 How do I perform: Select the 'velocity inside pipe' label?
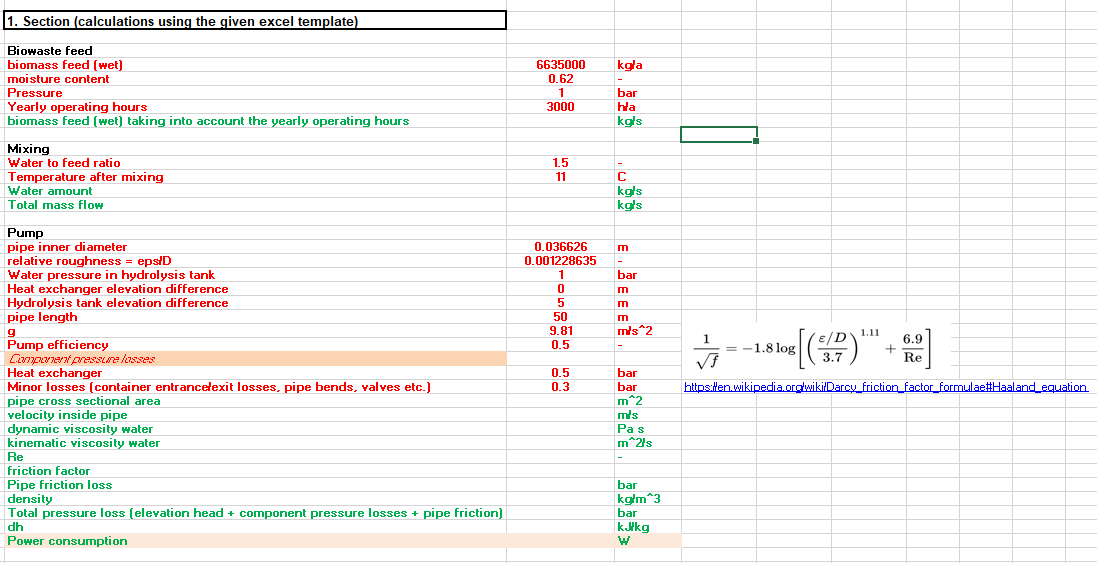pos(255,415)
